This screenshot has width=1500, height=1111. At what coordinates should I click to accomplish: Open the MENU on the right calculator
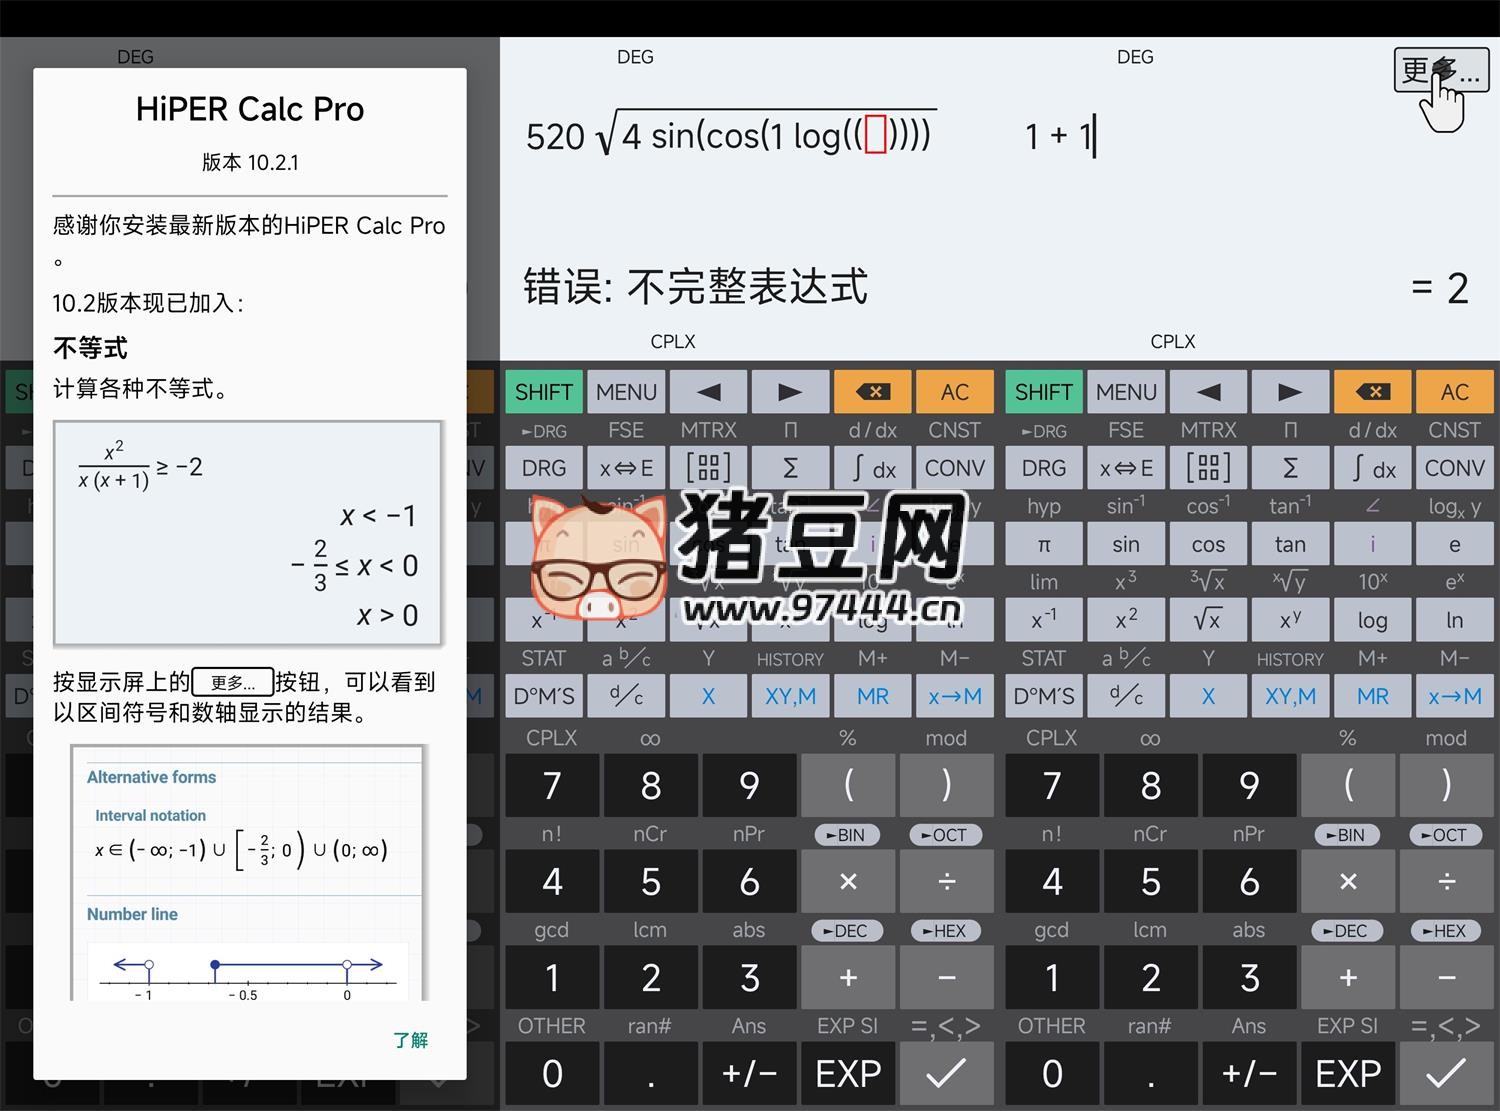(1126, 391)
